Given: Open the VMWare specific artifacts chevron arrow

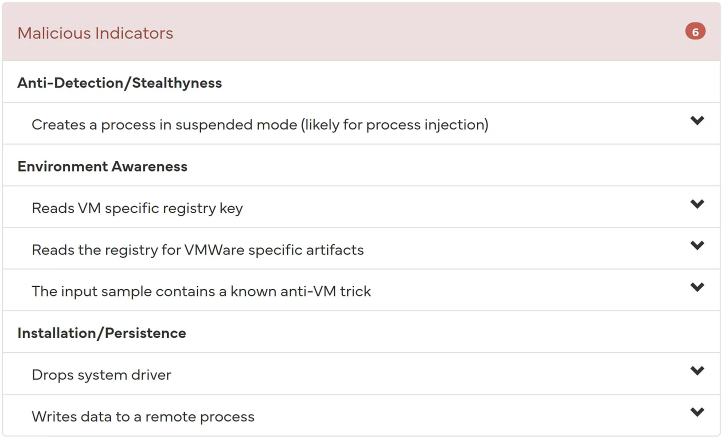Looking at the screenshot, I should [x=697, y=246].
